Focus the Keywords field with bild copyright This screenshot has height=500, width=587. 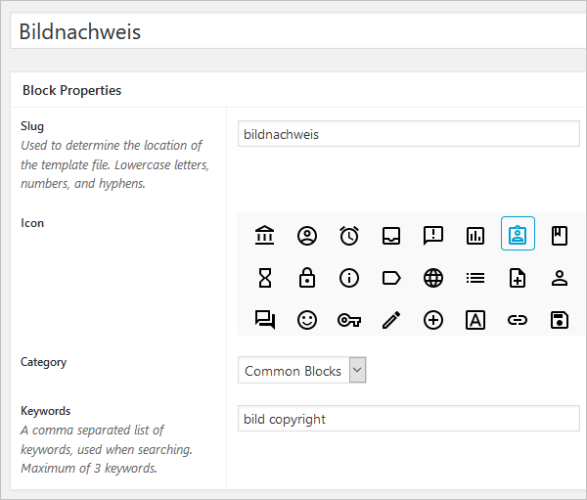[x=409, y=418]
